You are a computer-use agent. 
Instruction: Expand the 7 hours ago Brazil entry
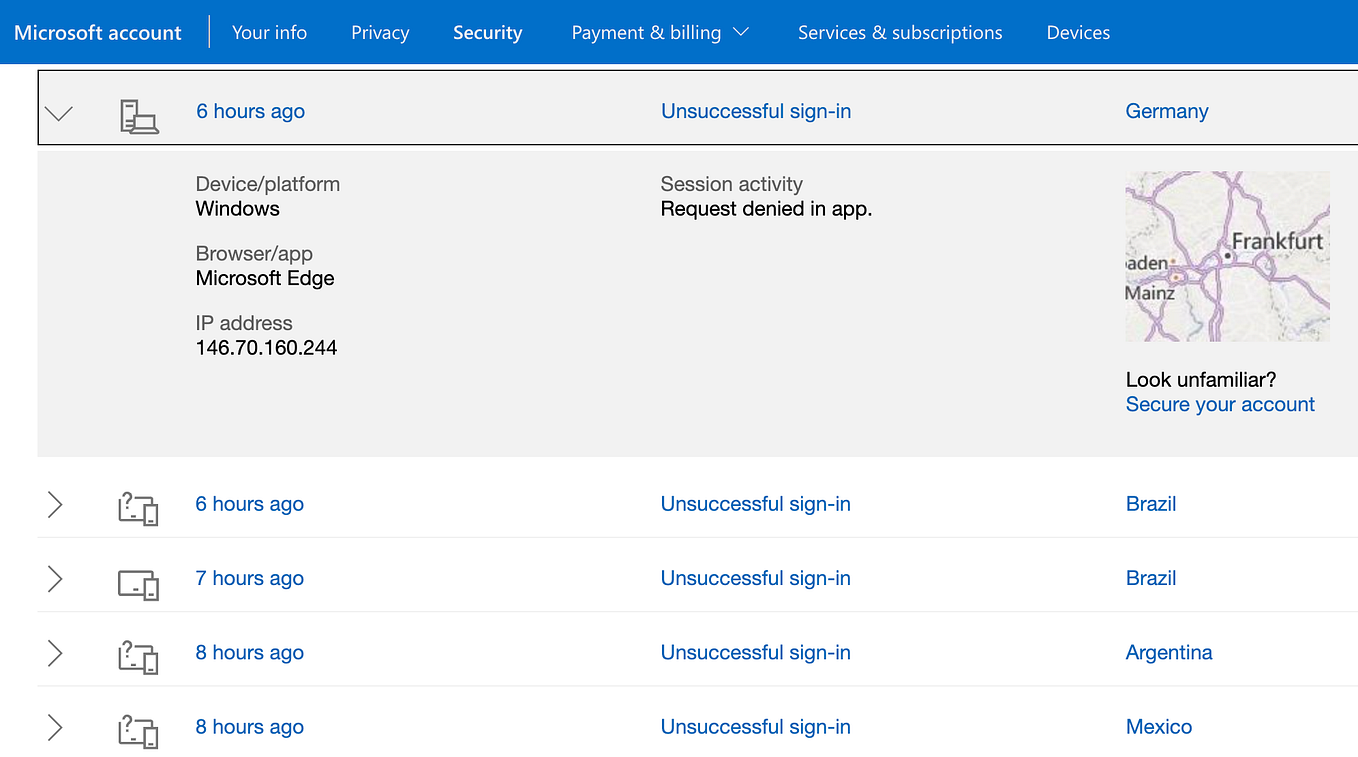click(x=55, y=578)
